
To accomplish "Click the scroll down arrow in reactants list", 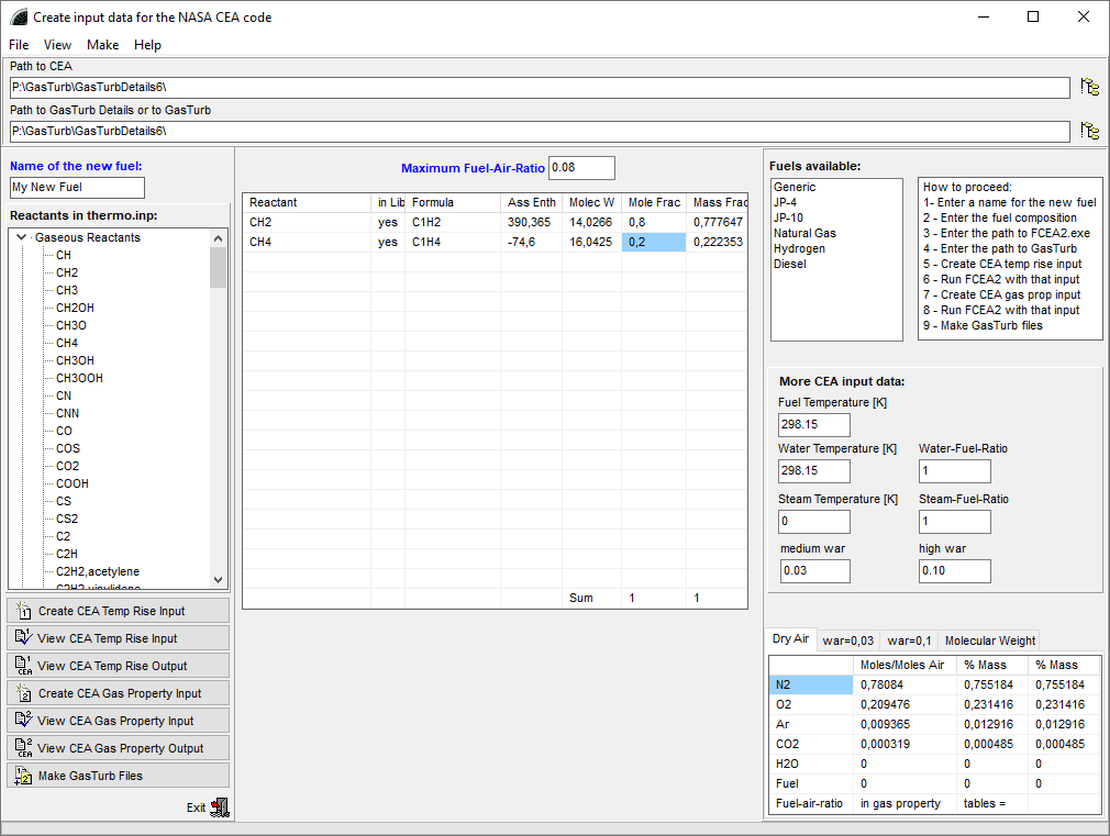I will 218,579.
